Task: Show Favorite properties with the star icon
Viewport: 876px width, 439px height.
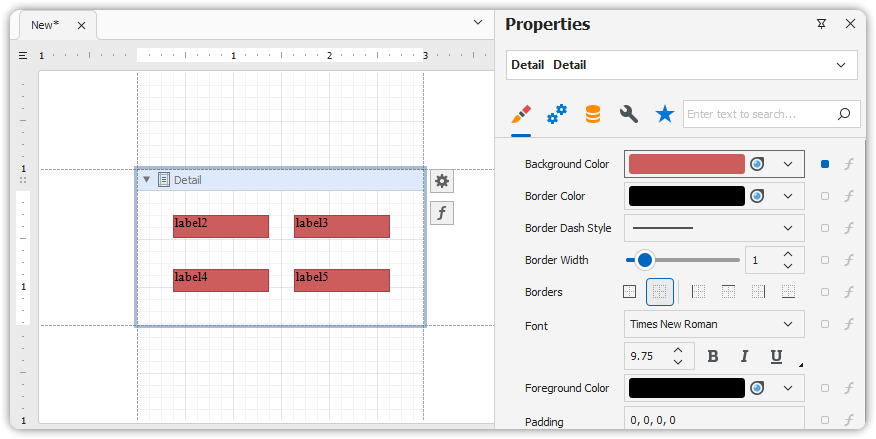Action: [664, 114]
